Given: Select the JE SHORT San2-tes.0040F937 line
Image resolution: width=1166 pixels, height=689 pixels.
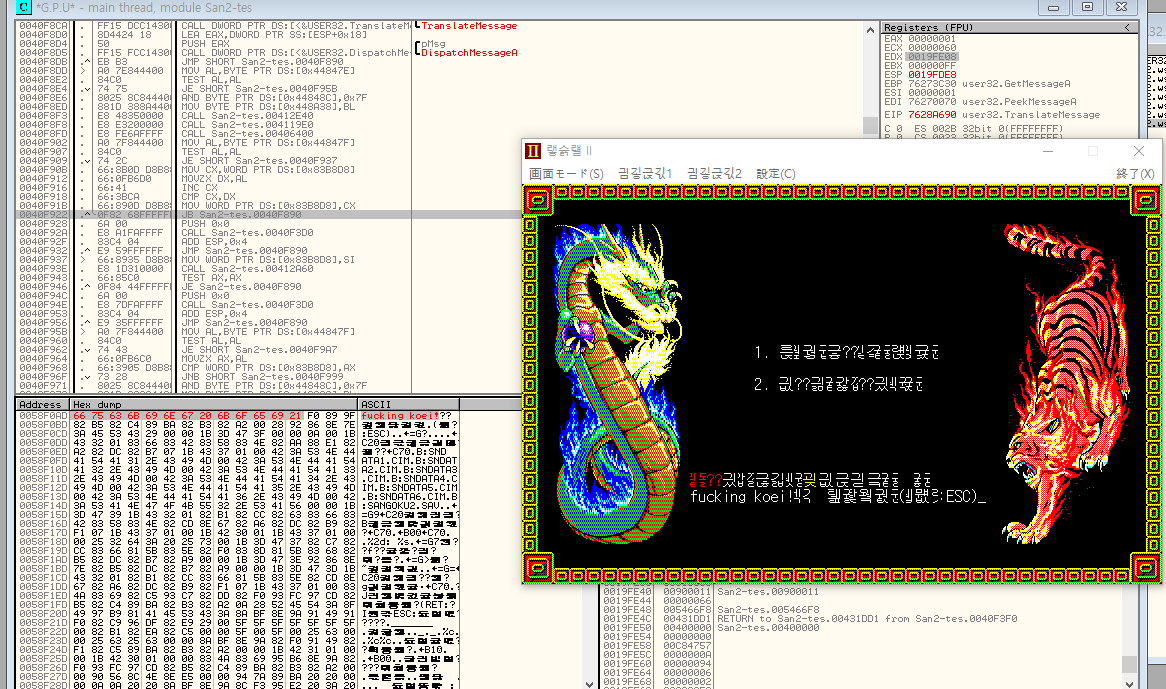Looking at the screenshot, I should (259, 161).
